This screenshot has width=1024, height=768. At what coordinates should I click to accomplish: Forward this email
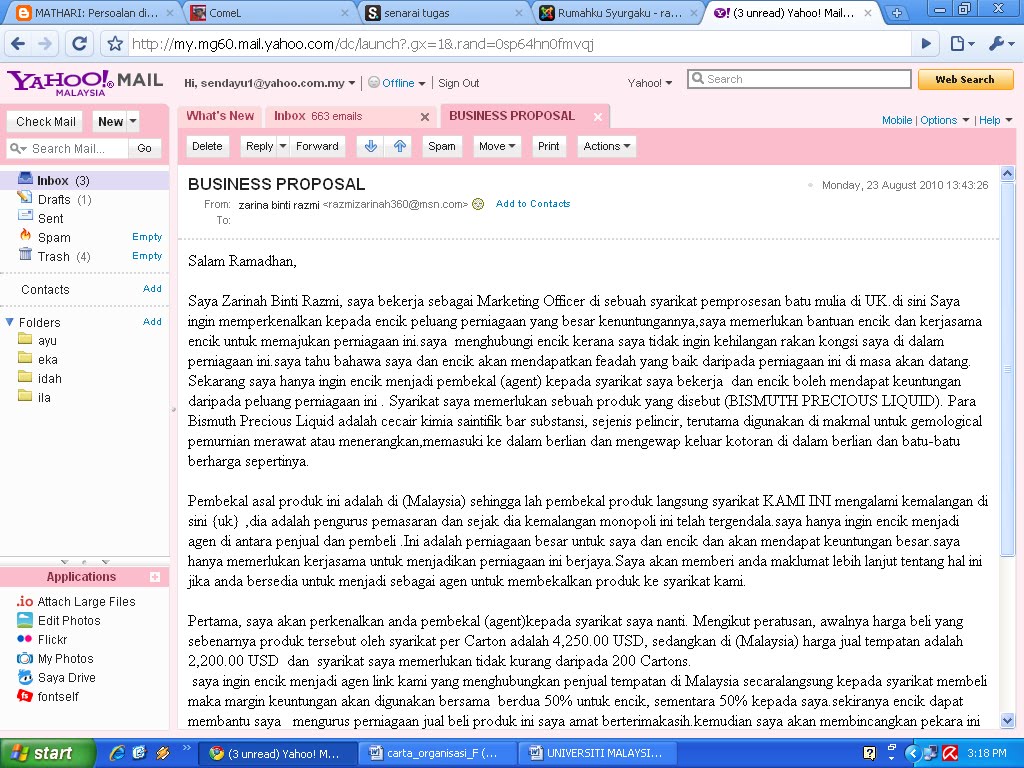click(317, 146)
